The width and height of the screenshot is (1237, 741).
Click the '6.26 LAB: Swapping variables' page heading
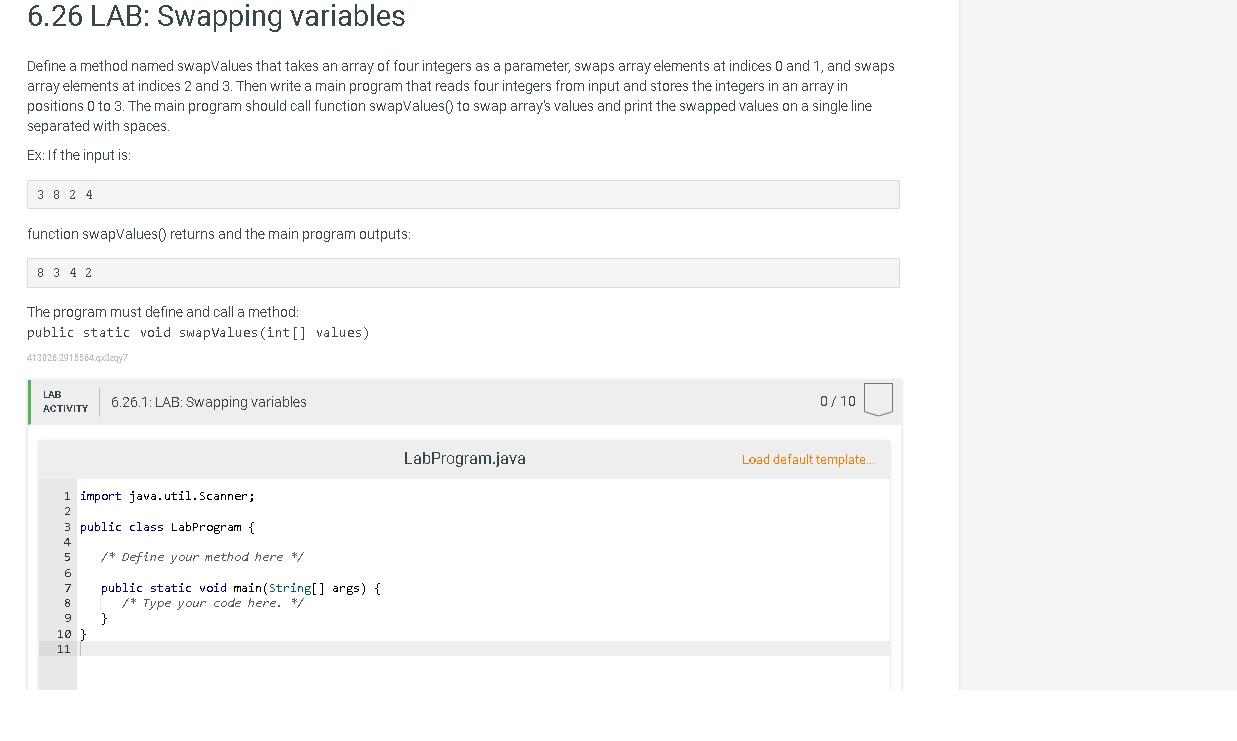point(216,17)
